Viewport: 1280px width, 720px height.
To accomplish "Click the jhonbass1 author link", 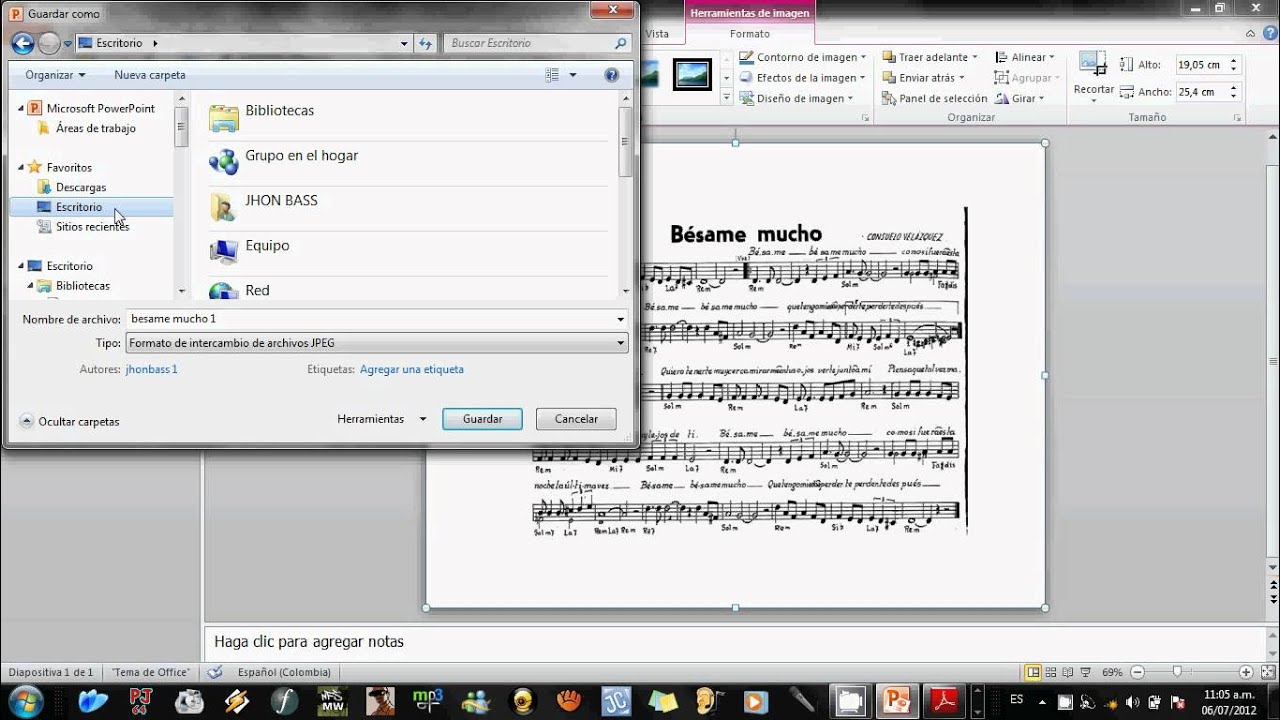I will 151,369.
